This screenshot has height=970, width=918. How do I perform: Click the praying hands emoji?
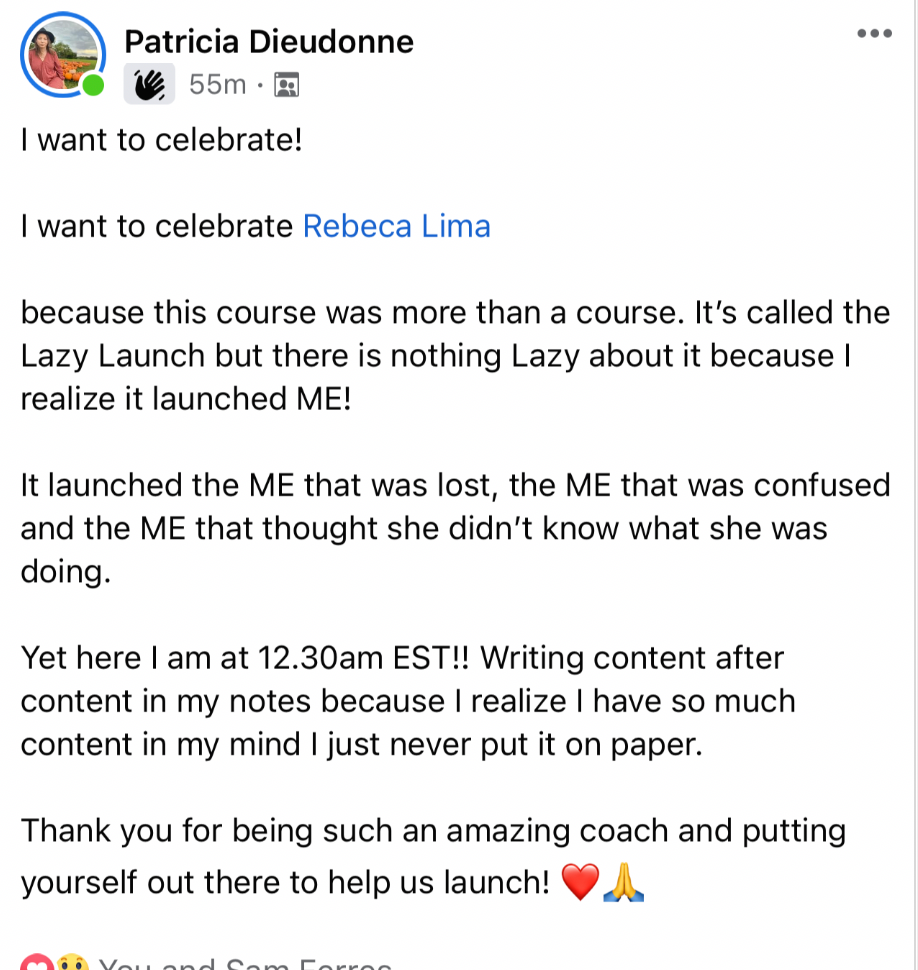tap(623, 882)
